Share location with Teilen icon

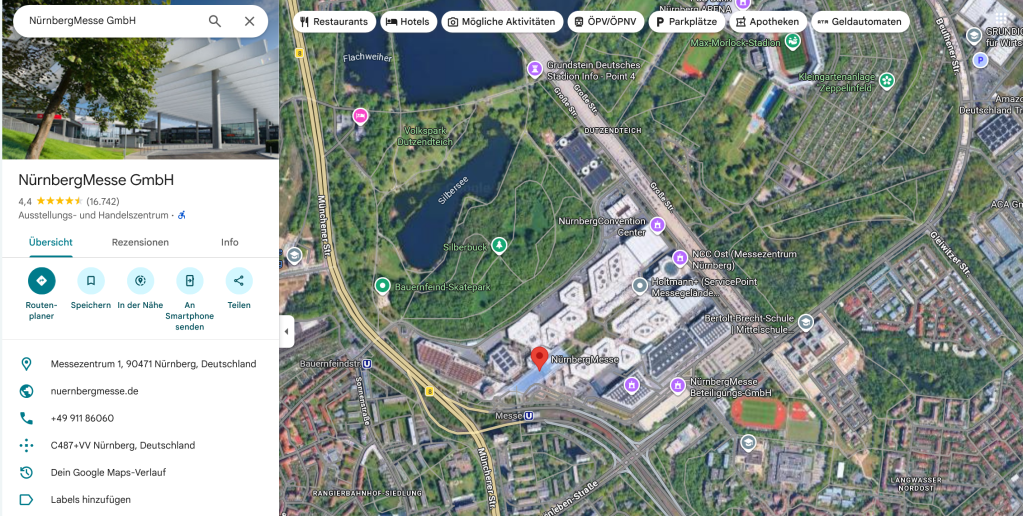(x=239, y=281)
